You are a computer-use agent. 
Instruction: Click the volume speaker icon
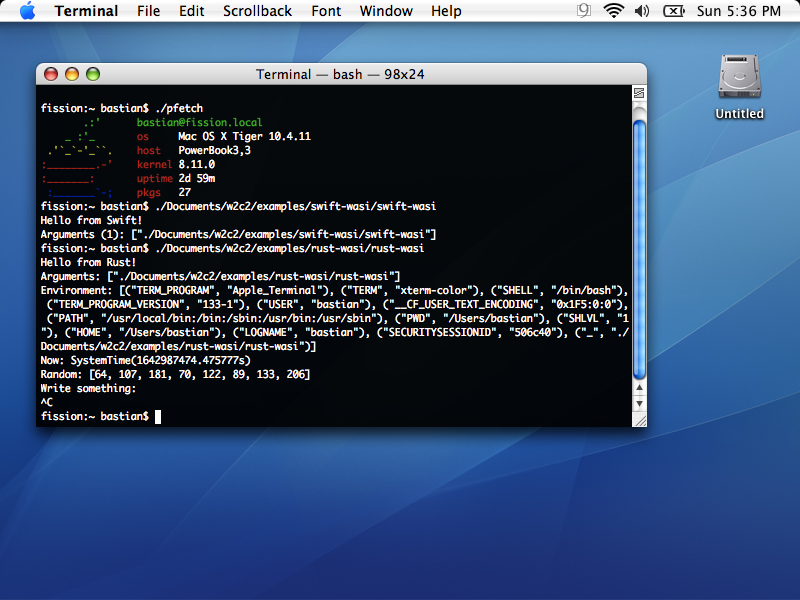point(642,11)
